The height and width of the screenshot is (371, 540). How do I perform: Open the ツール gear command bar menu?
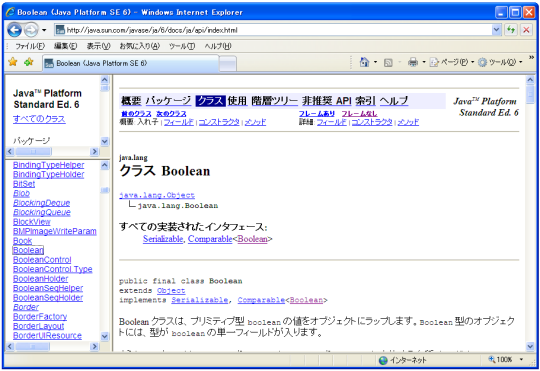coord(500,62)
